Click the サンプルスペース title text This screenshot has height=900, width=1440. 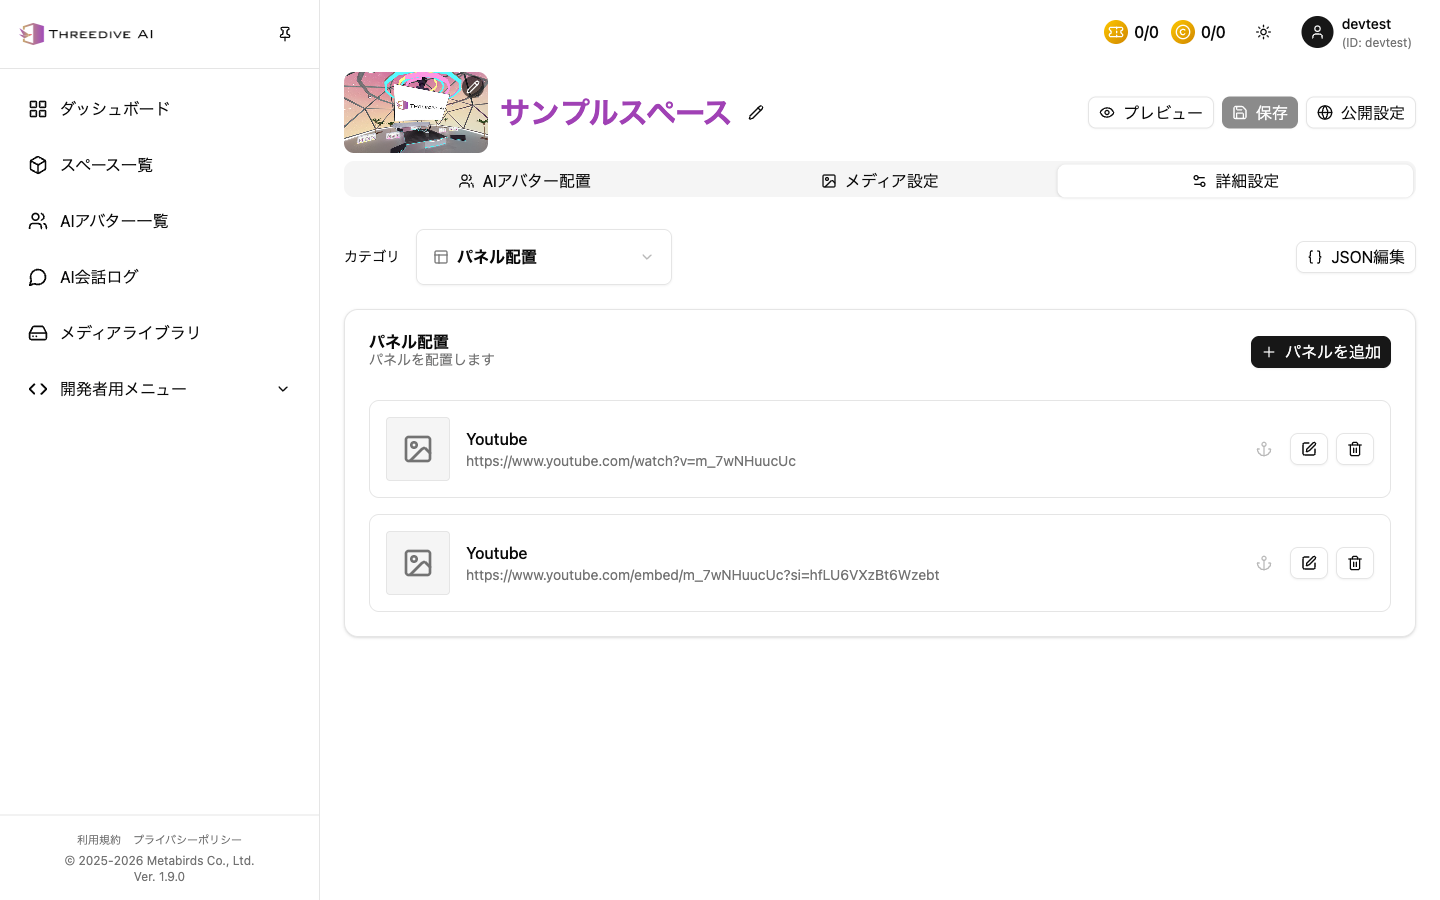pyautogui.click(x=616, y=112)
